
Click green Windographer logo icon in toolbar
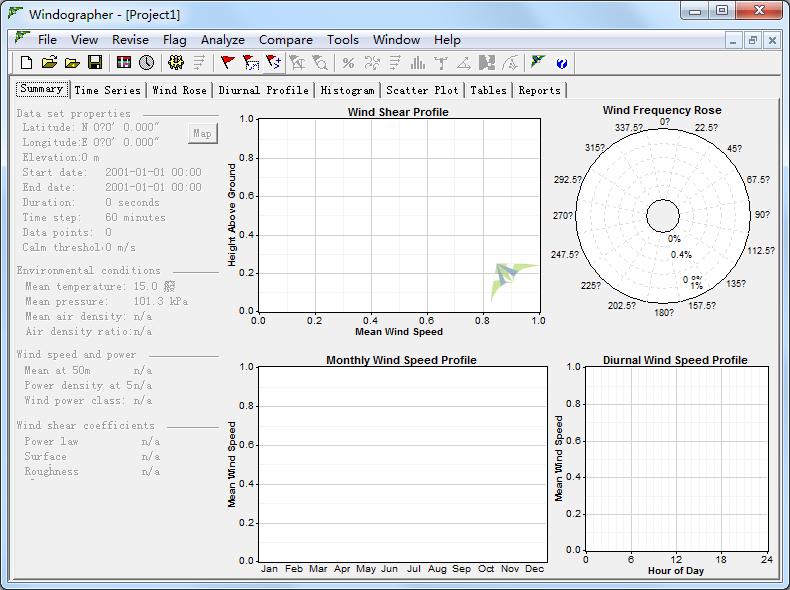pyautogui.click(x=538, y=62)
